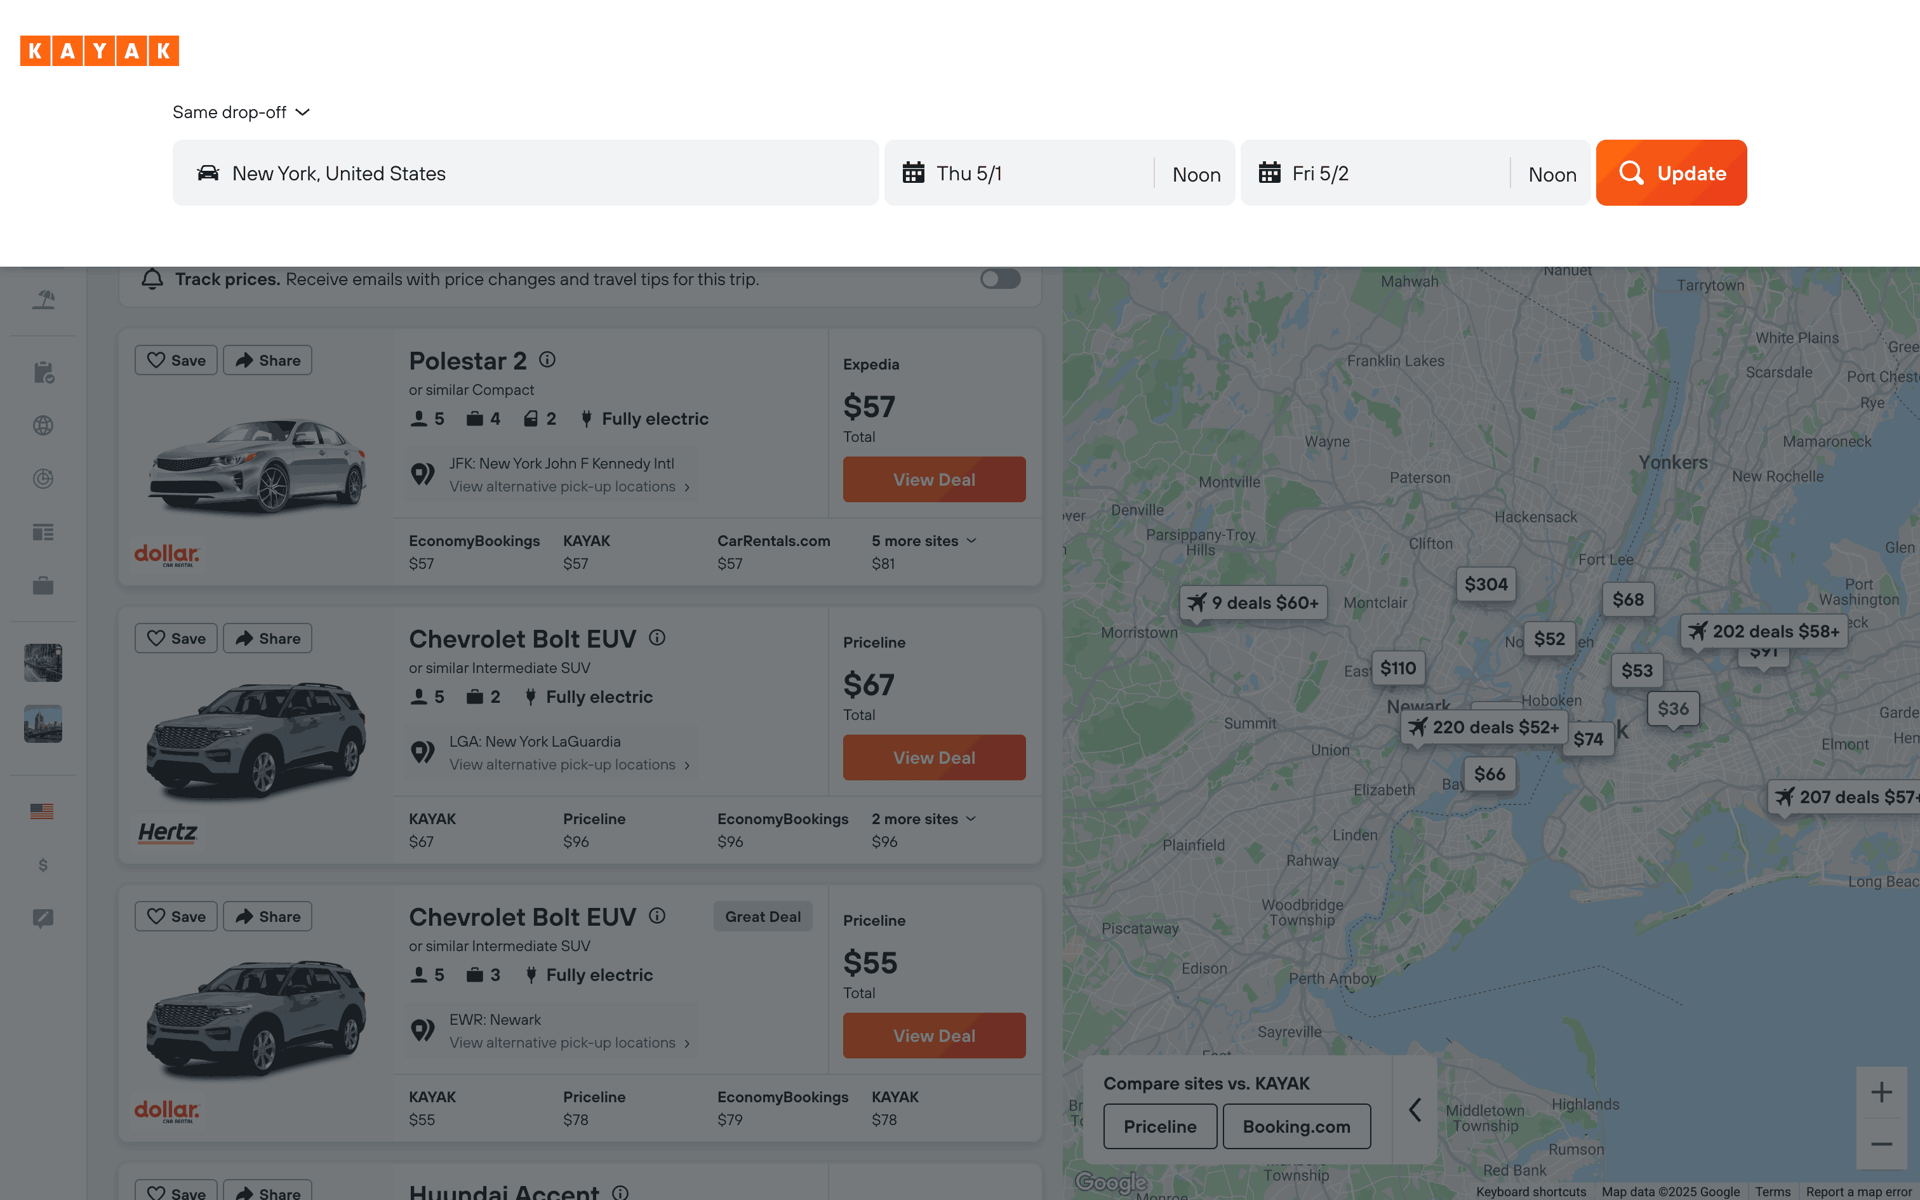This screenshot has height=1200, width=1920.
Task: Open the radar flight tracker icon in sidebar
Action: point(43,479)
